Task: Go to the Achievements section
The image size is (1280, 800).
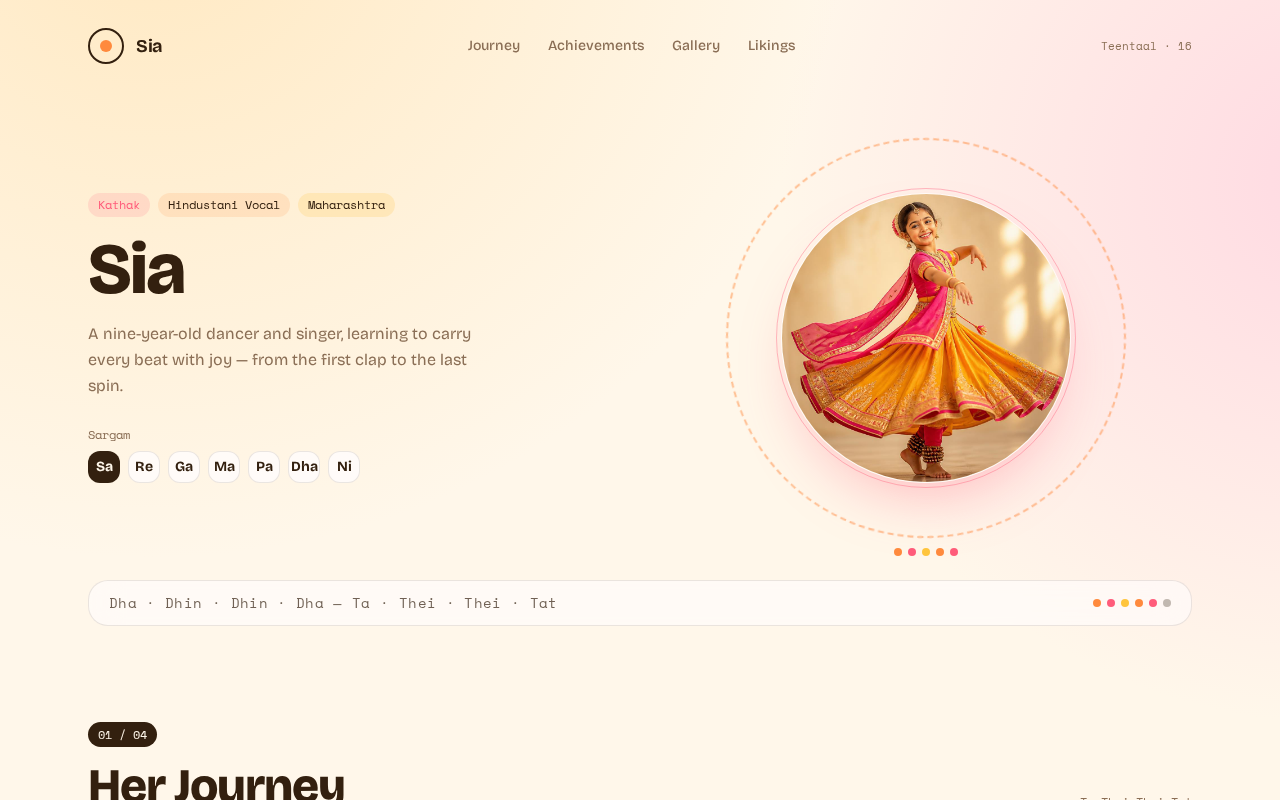Action: 596,45
